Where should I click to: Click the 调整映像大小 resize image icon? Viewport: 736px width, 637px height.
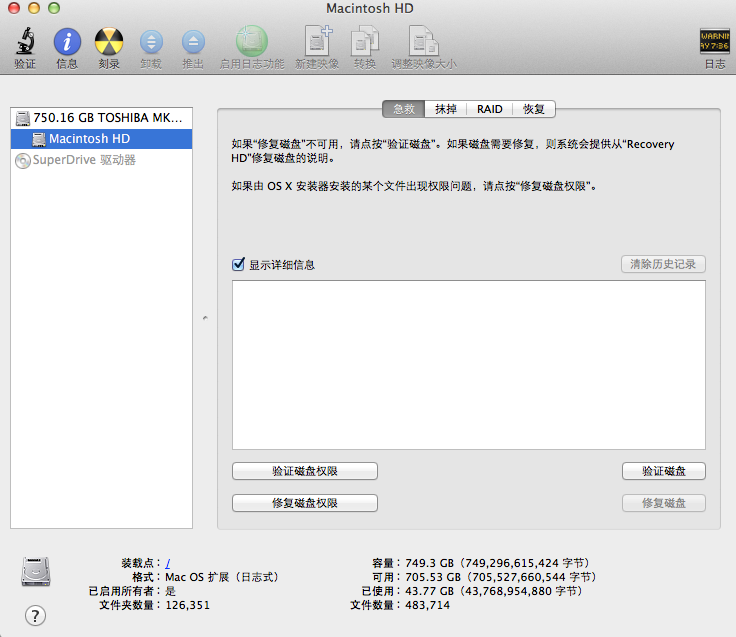423,41
